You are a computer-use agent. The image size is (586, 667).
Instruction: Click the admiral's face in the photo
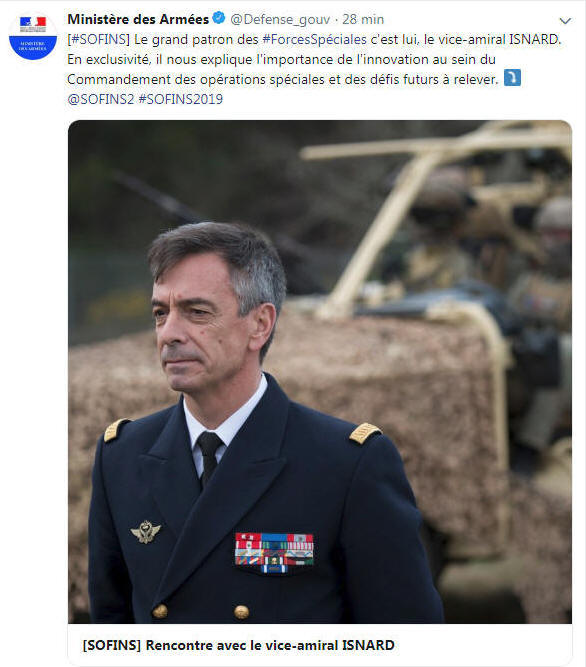[x=200, y=323]
